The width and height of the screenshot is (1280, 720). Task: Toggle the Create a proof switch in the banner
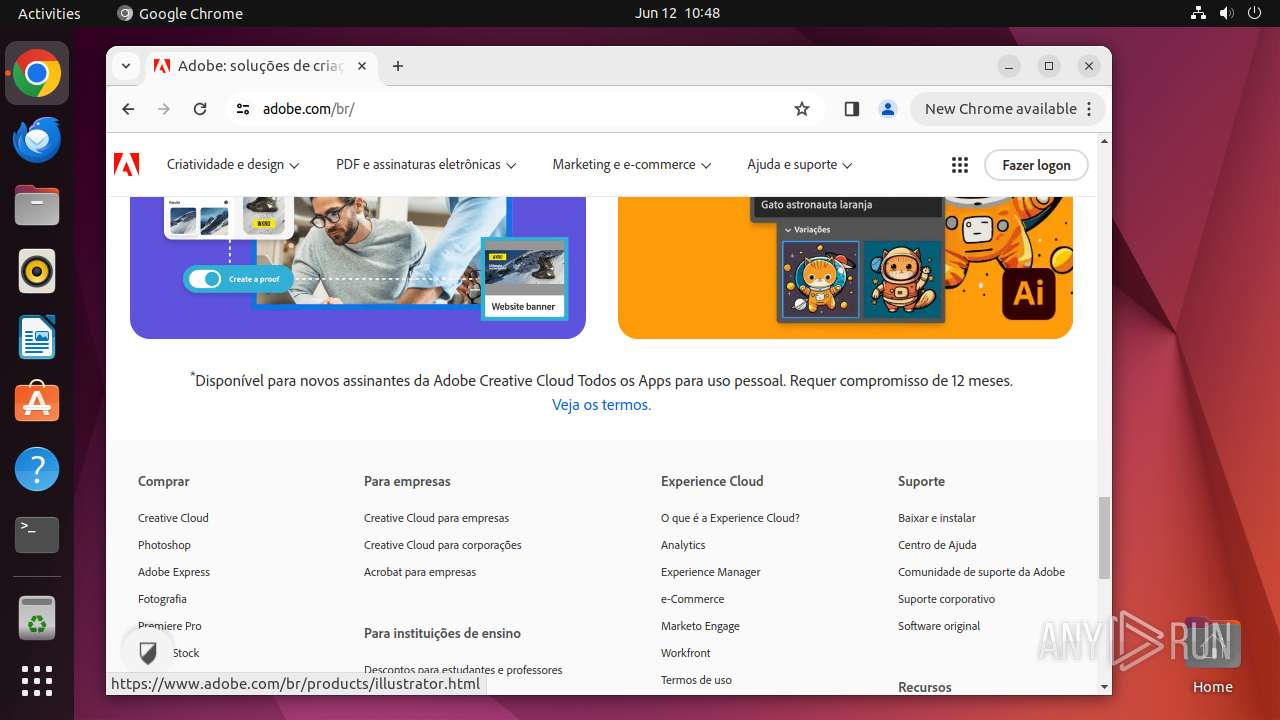click(x=205, y=279)
